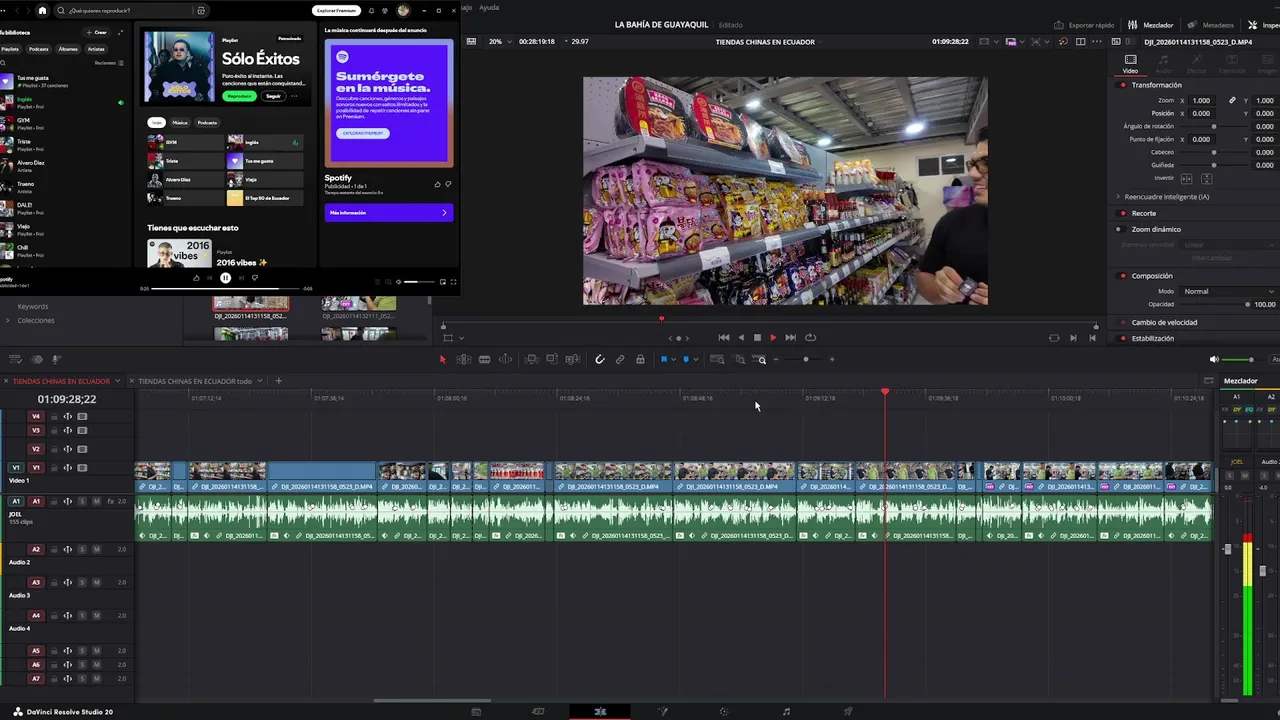Toggle loop playback in viewer
The width and height of the screenshot is (1280, 720).
click(811, 337)
